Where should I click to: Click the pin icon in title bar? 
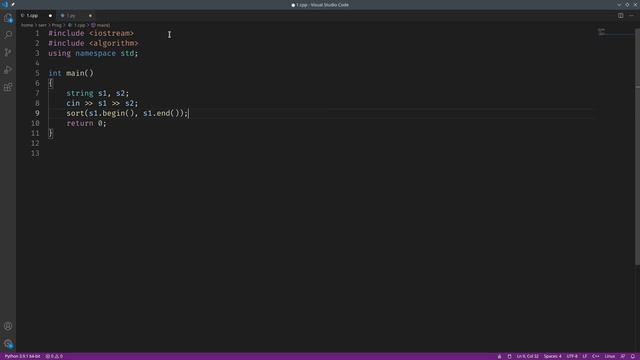(x=13, y=4)
